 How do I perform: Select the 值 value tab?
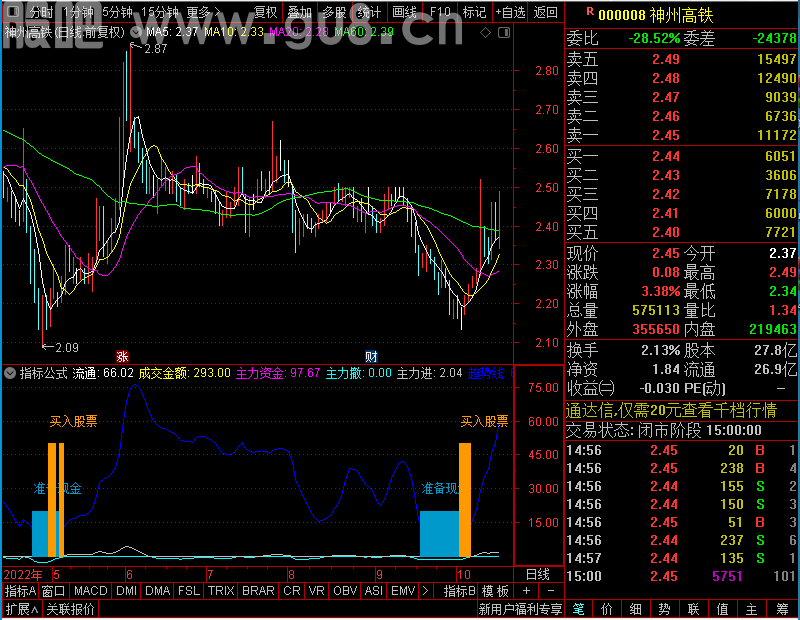point(722,609)
